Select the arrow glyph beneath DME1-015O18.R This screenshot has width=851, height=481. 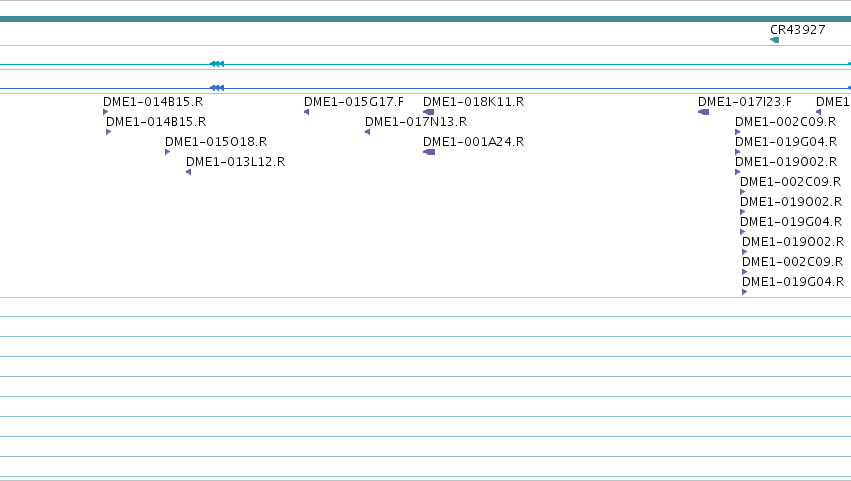168,152
